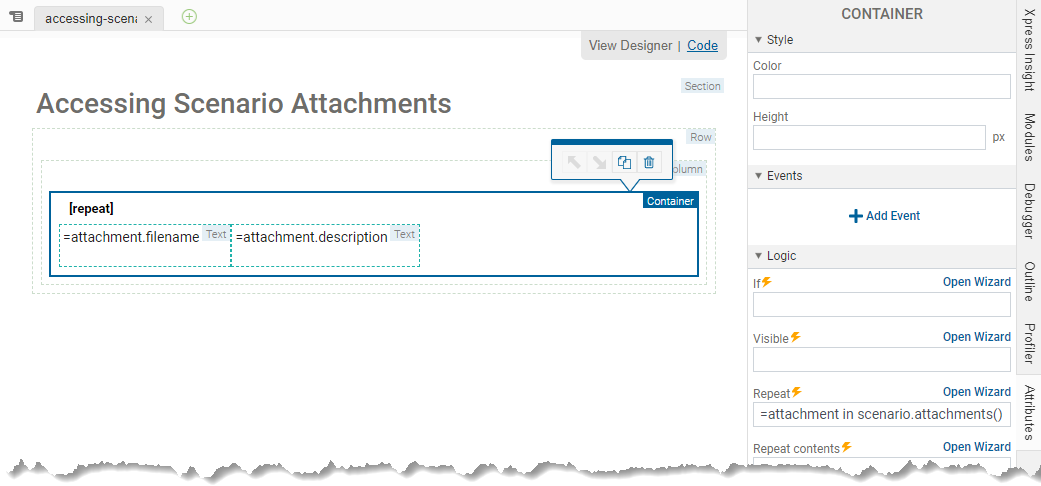Click Add Event button
The image size is (1041, 486).
click(884, 216)
